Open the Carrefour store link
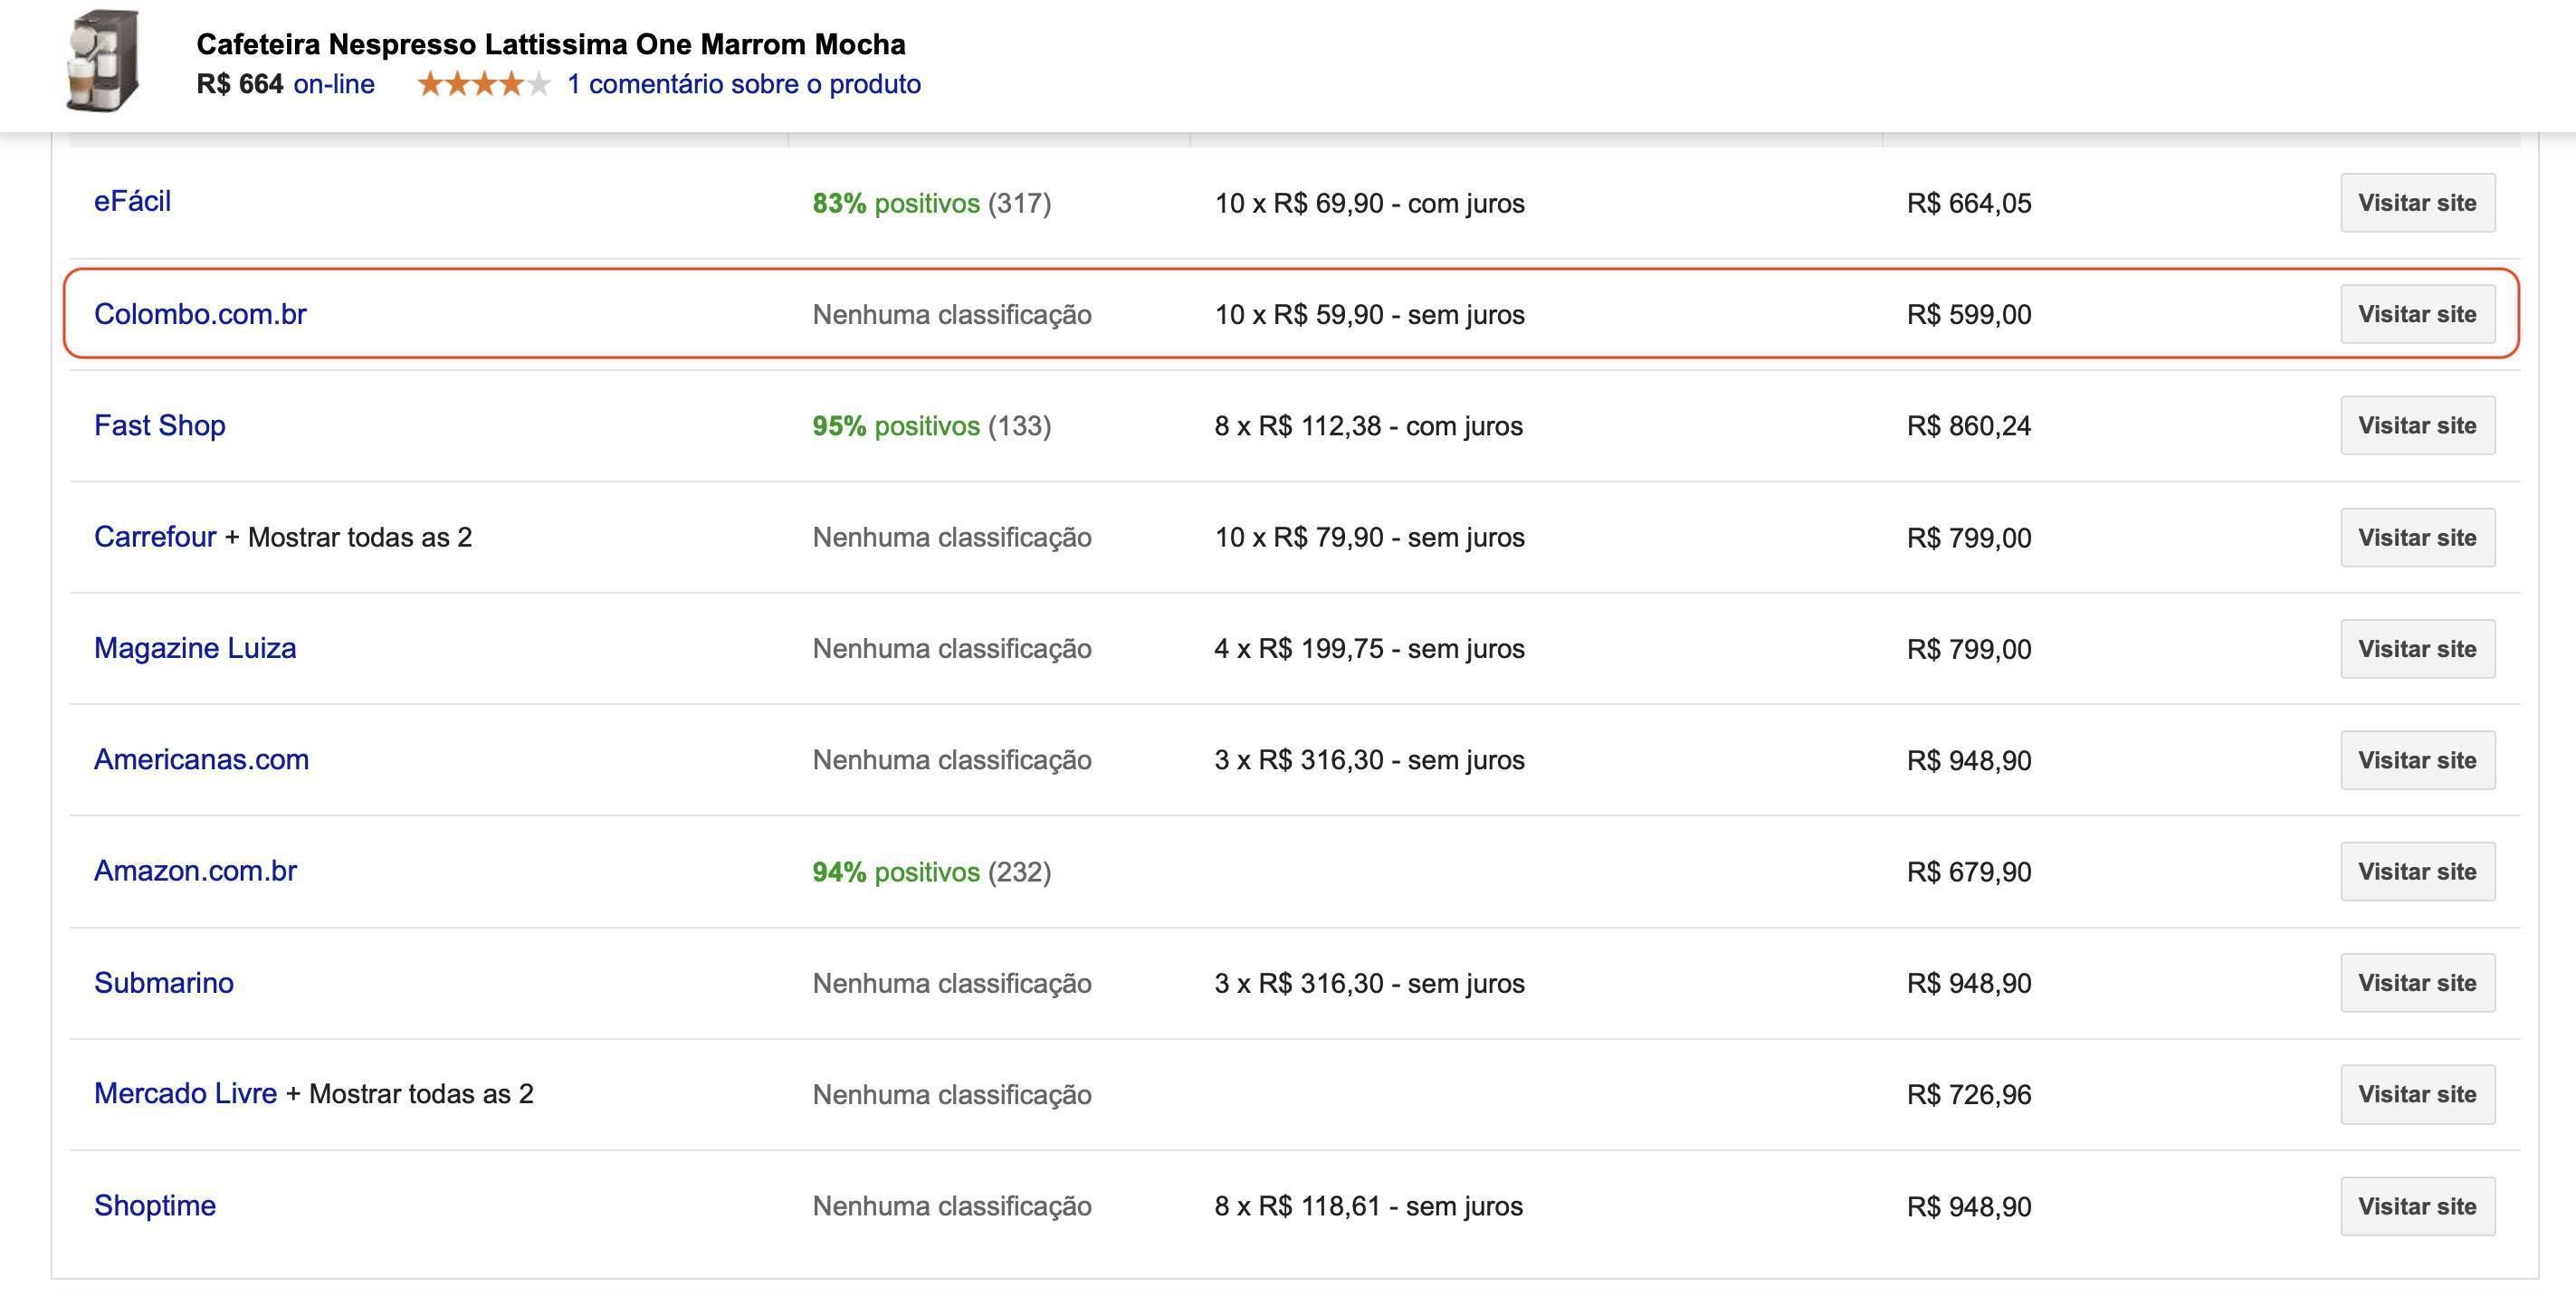Image resolution: width=2576 pixels, height=1296 pixels. click(x=155, y=537)
